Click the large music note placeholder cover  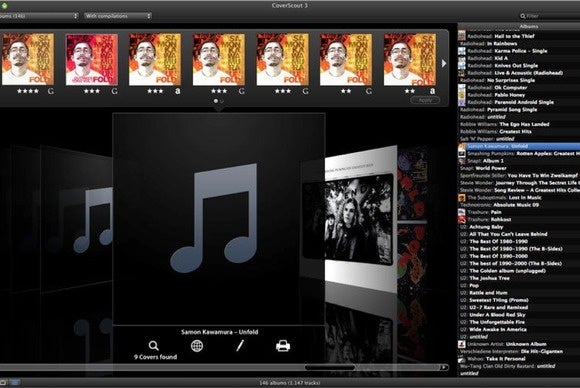pos(219,219)
